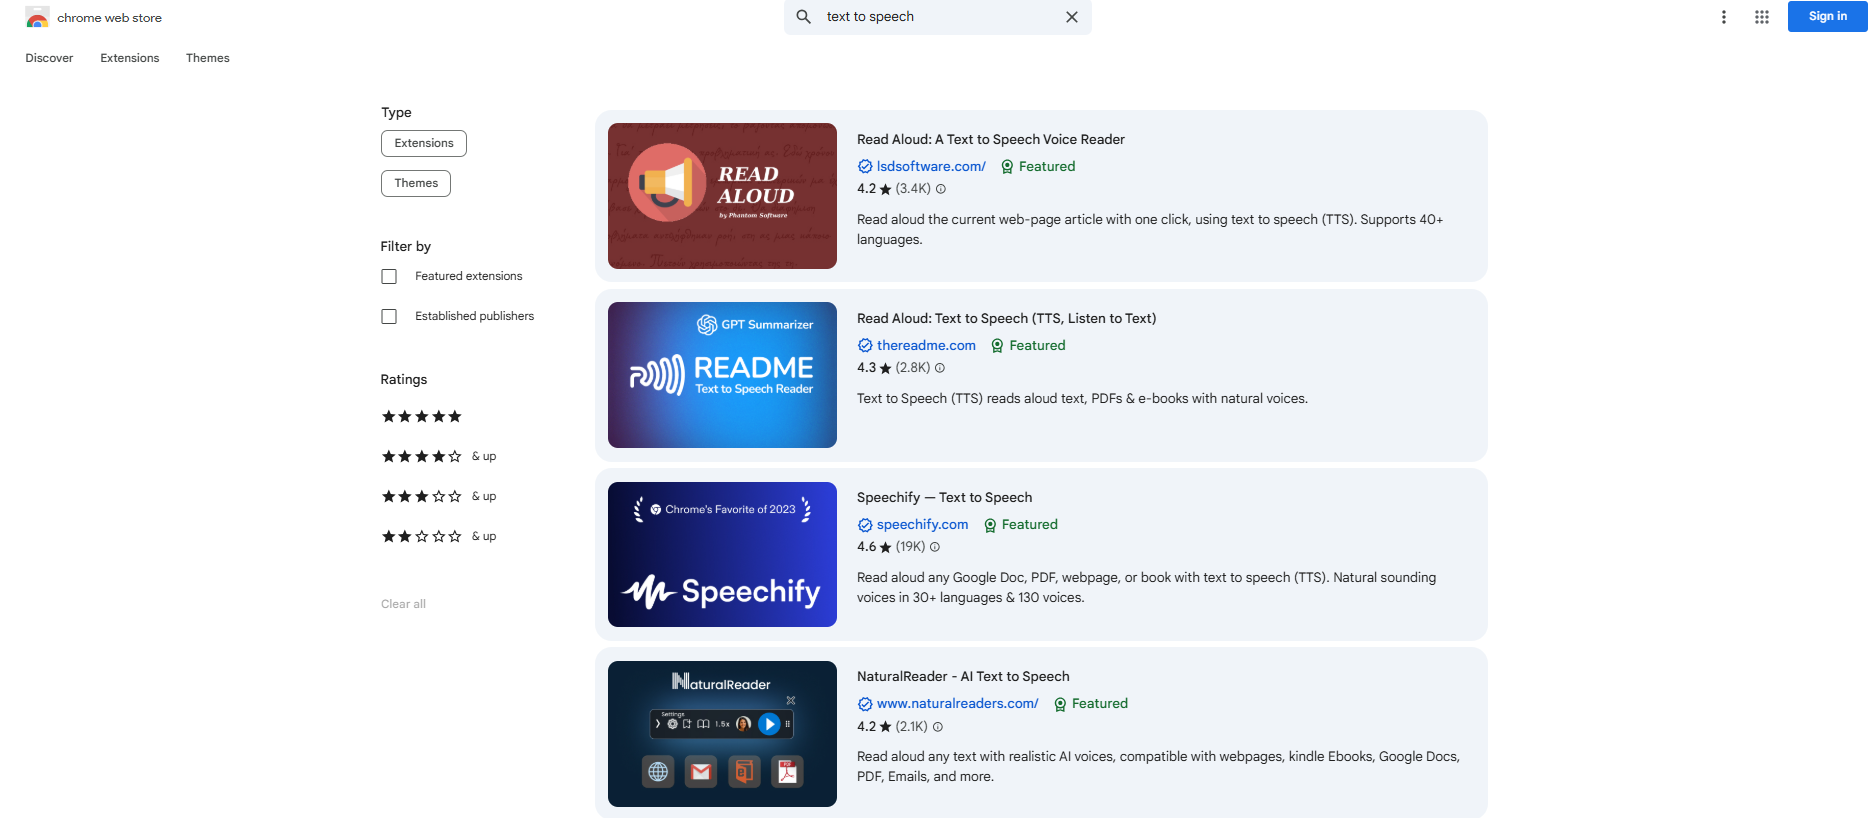Click rating info icon next to (3.4K)
Screen dimensions: 1872x818
tap(940, 189)
